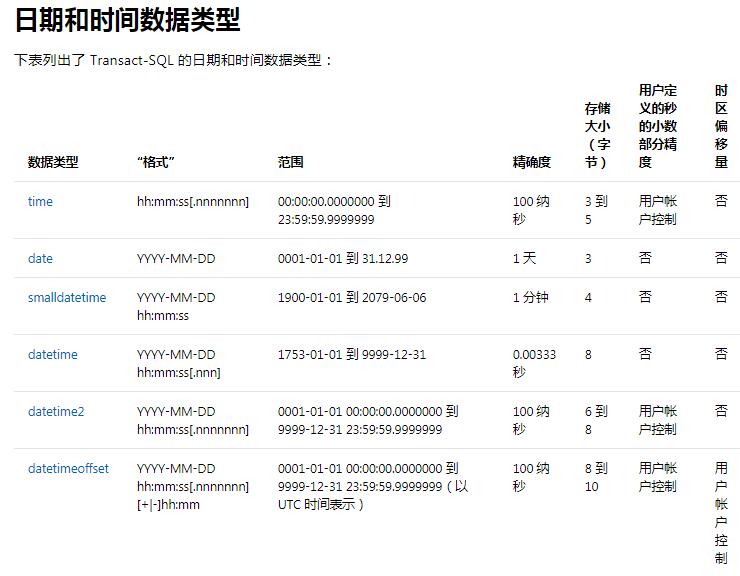Click storage size 6 到 8

click(596, 421)
